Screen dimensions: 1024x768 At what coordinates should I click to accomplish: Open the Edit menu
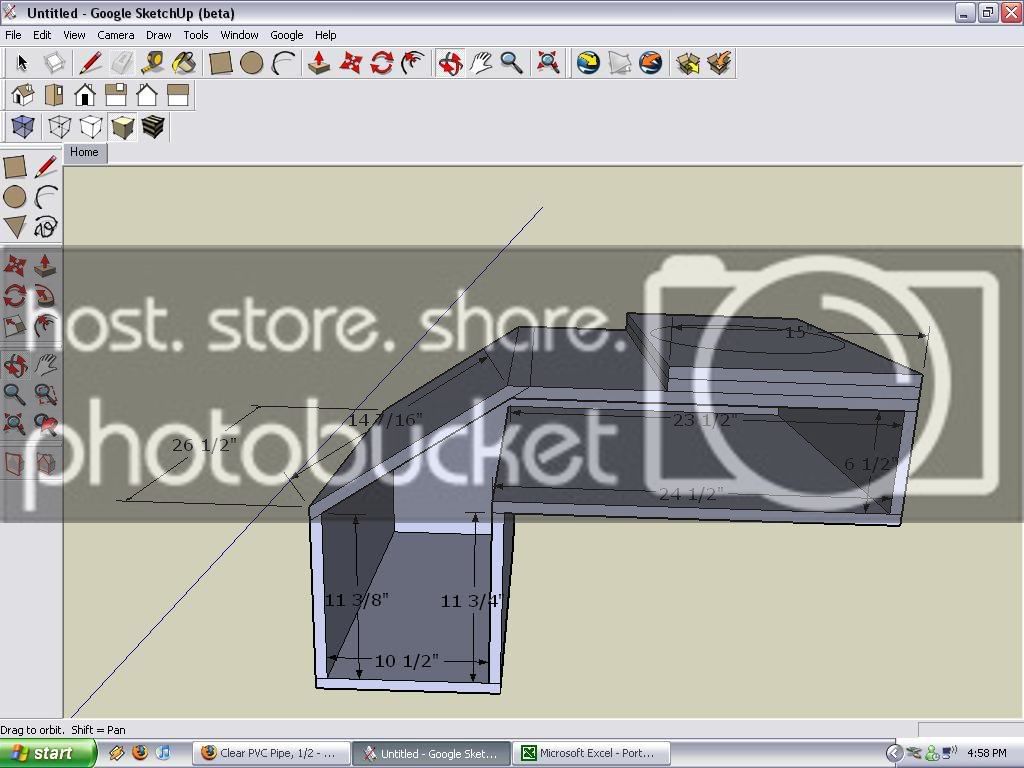(x=42, y=35)
